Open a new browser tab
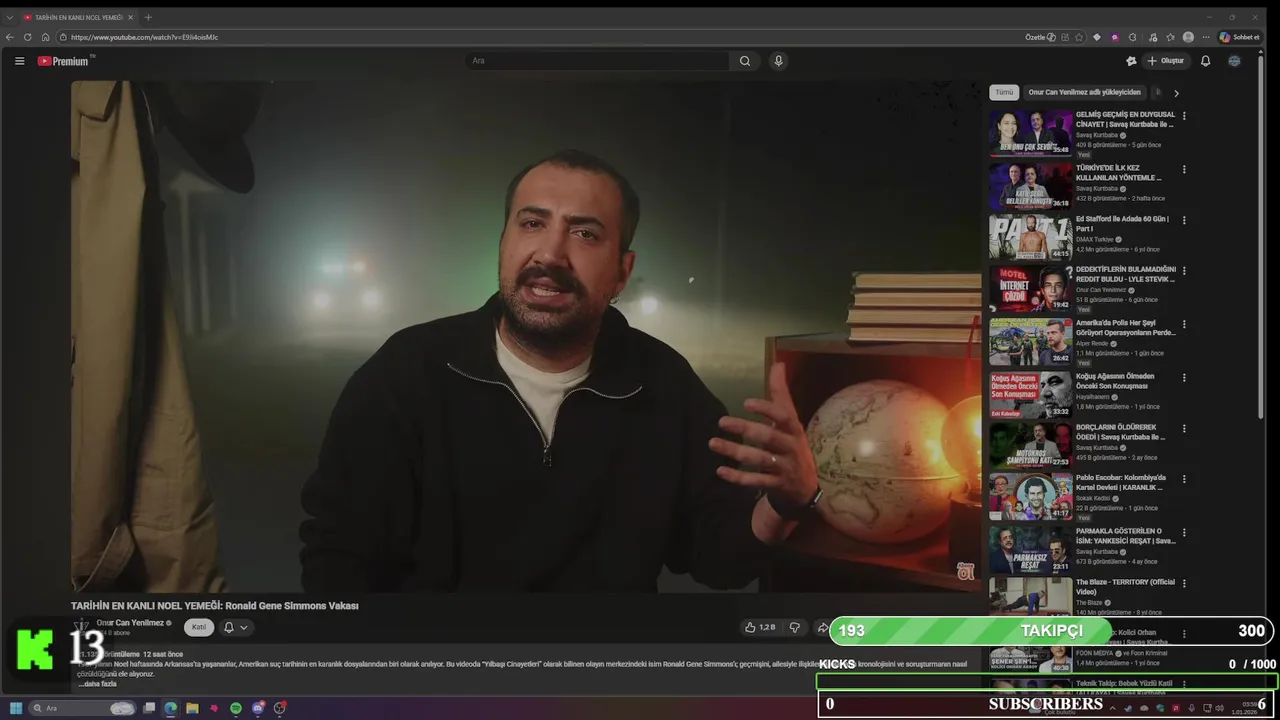 tap(148, 17)
